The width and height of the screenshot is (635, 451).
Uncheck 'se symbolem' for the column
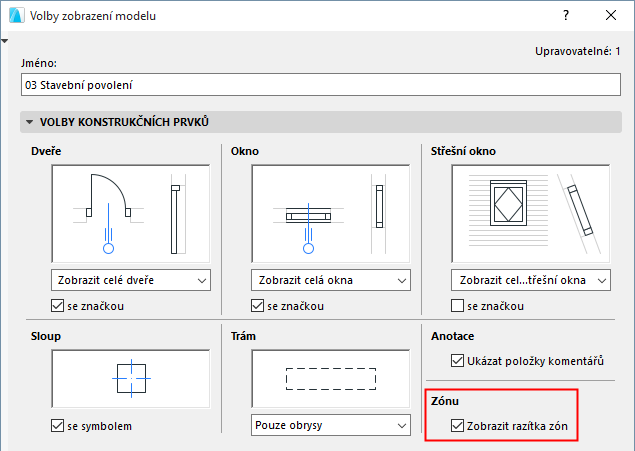58,426
